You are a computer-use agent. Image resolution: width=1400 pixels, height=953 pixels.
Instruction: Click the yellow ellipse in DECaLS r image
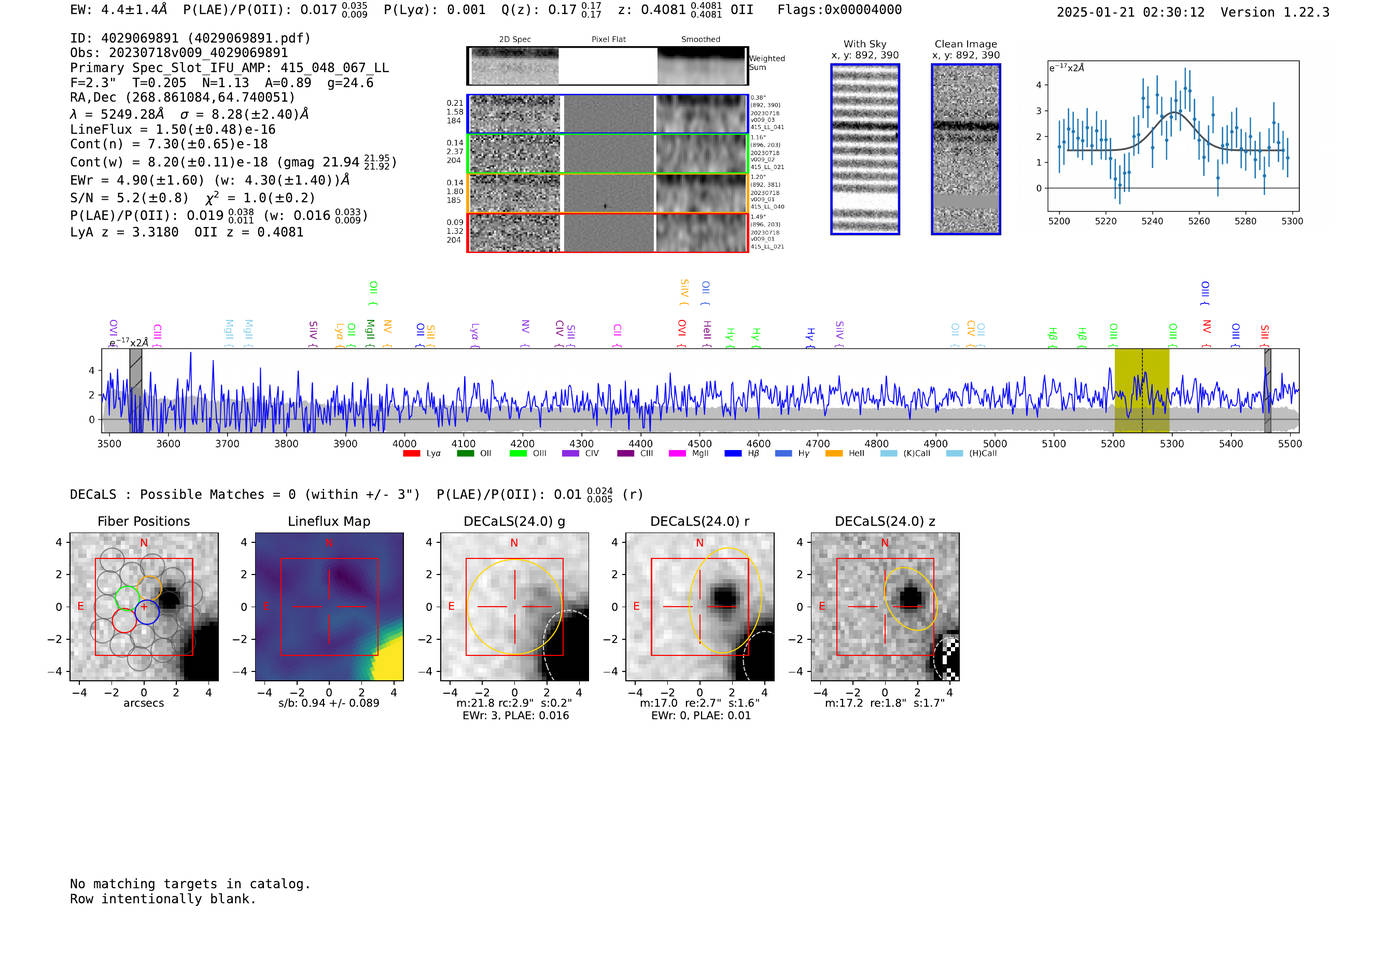tap(726, 601)
